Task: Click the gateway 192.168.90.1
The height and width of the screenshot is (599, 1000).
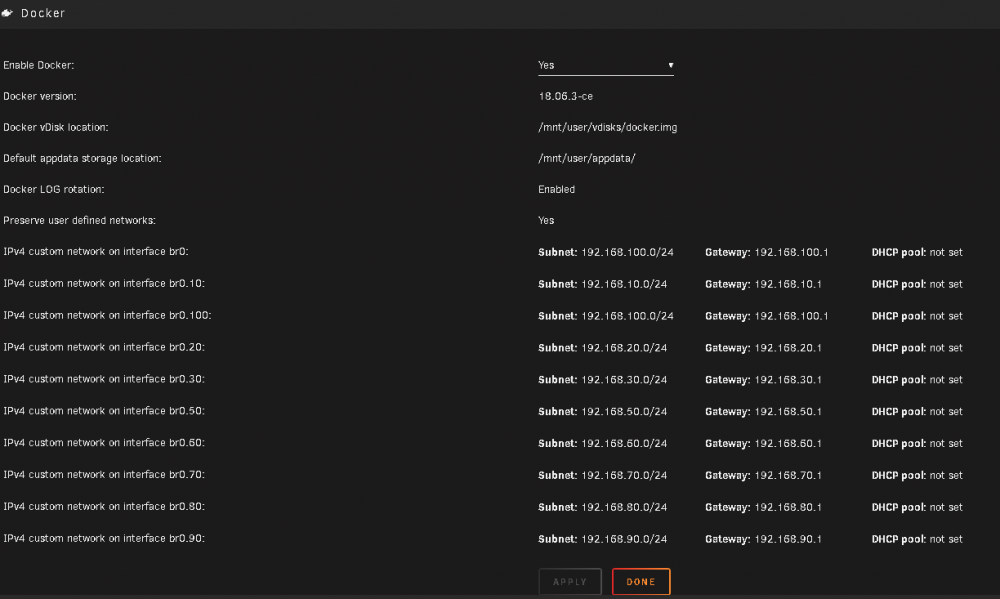Action: [x=788, y=540]
